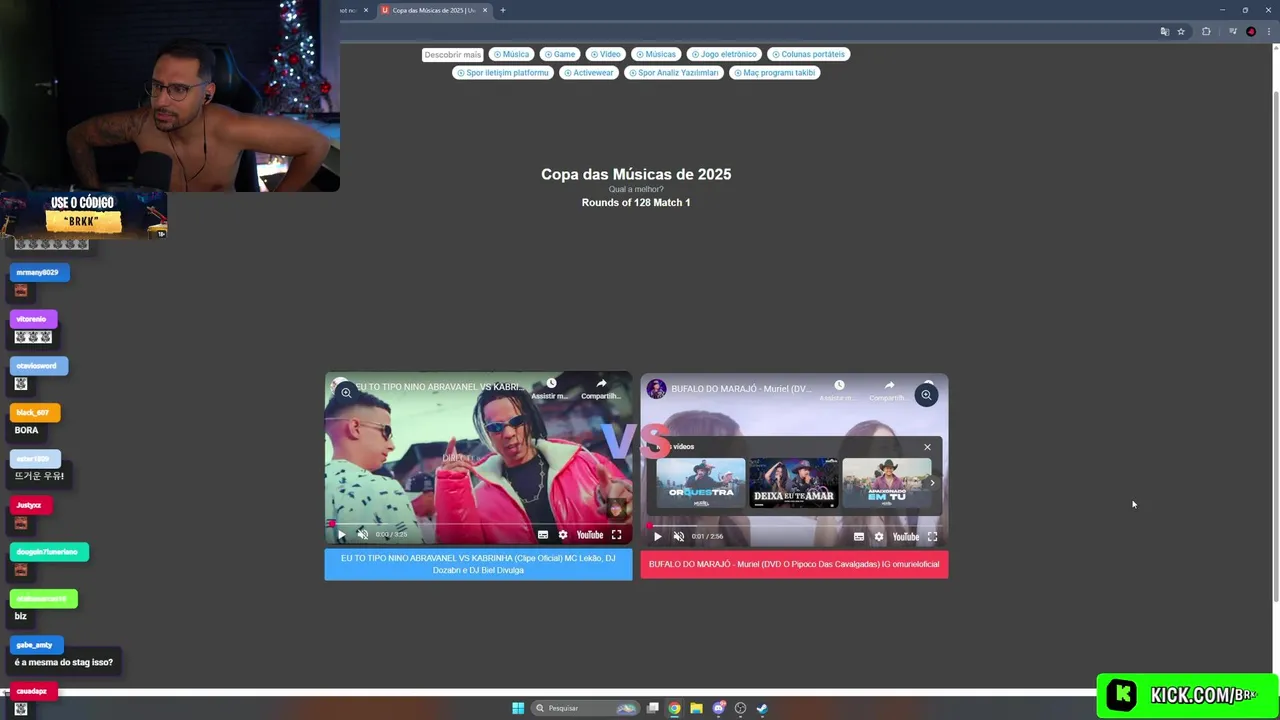Enter fullscreen on the left video
This screenshot has width=1280, height=720.
tap(616, 535)
